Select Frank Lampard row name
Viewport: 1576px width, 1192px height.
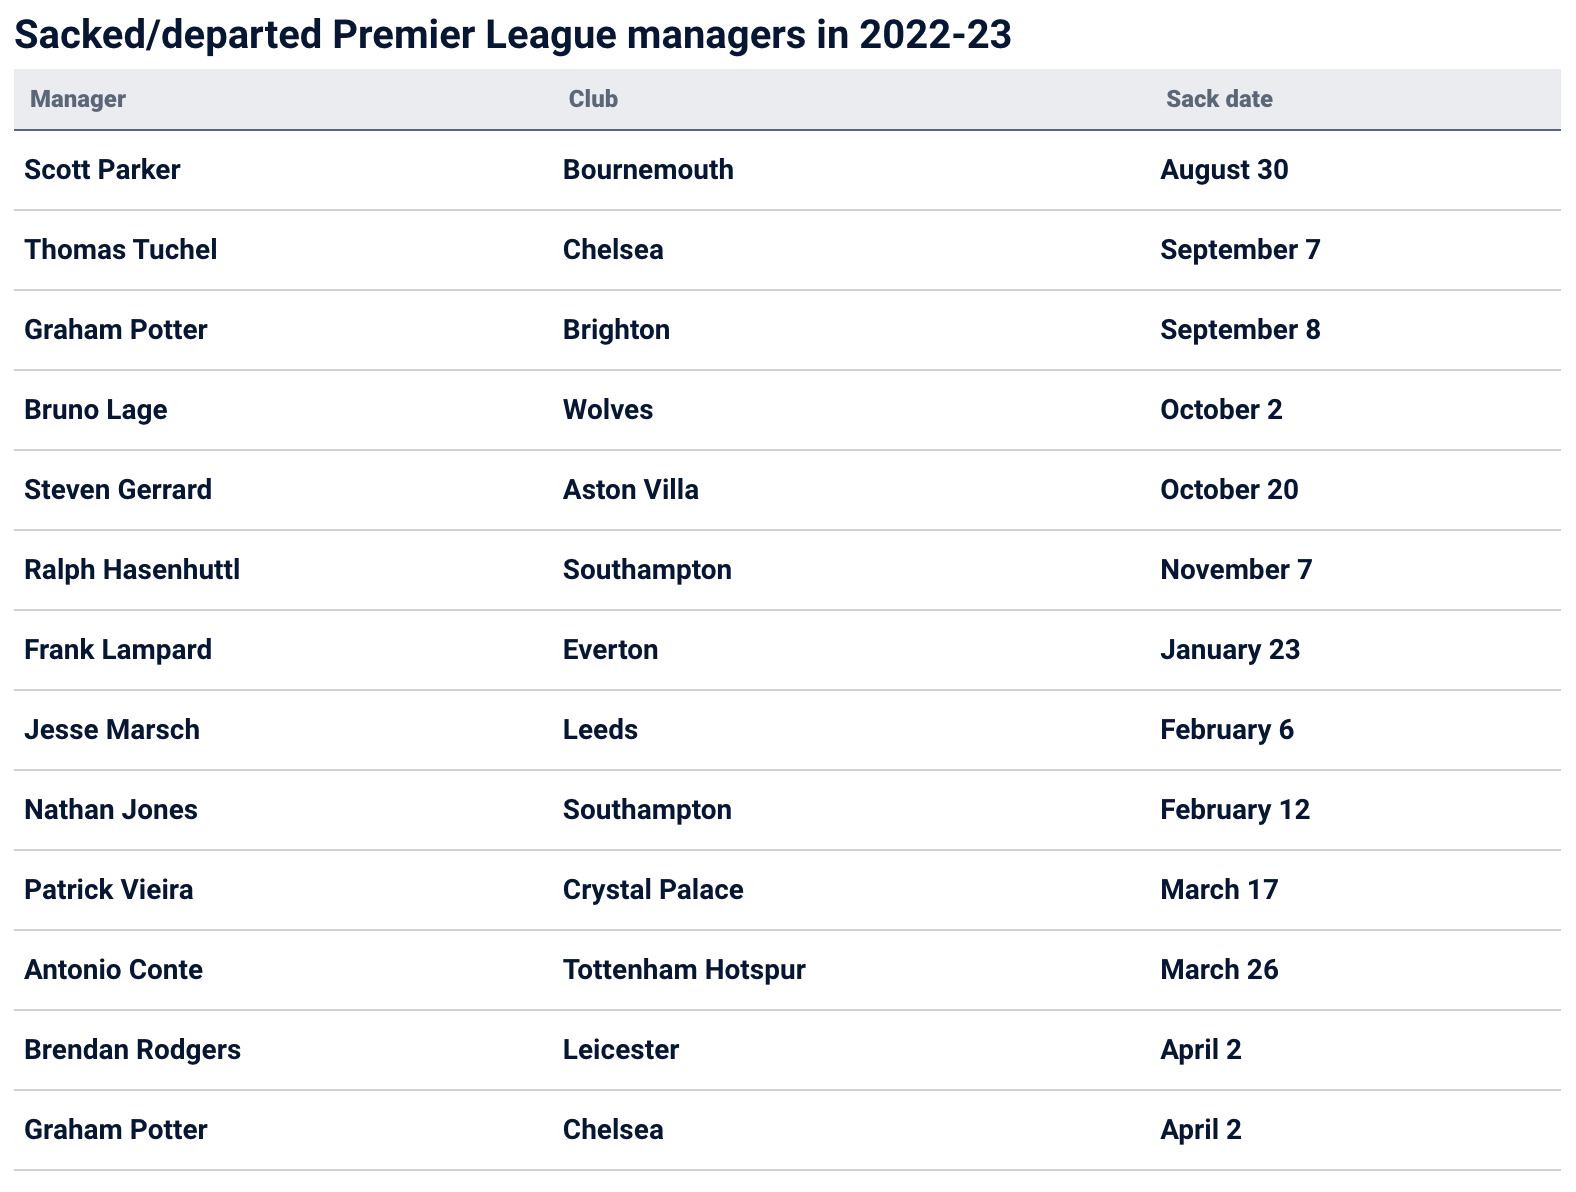[x=118, y=650]
